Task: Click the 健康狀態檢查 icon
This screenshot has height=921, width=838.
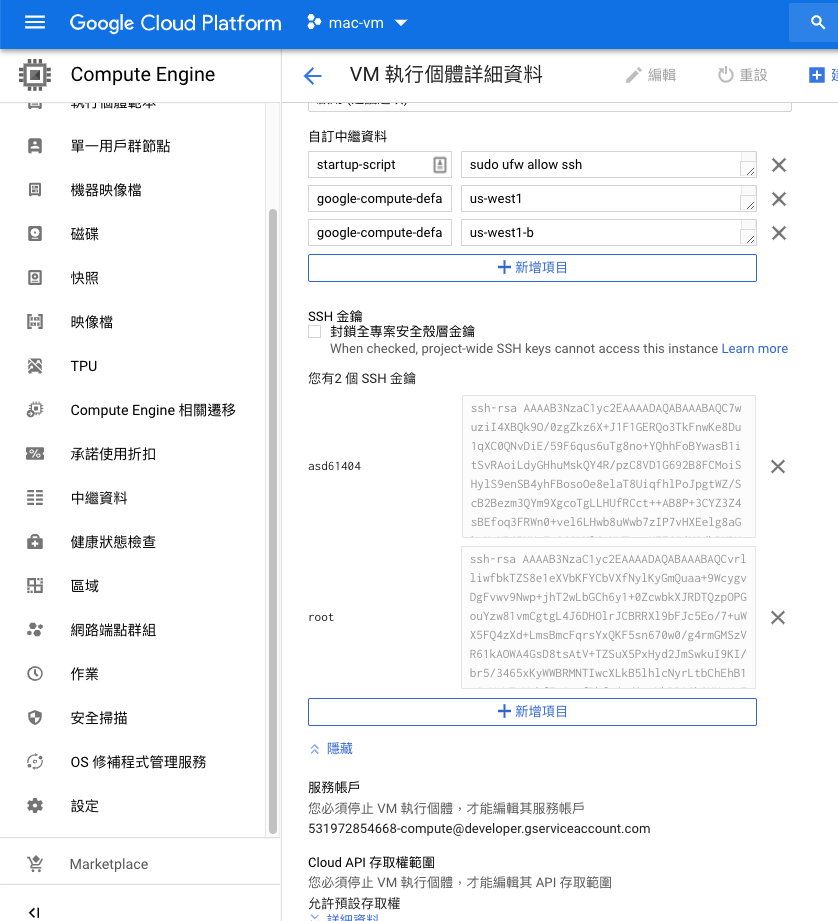Action: pyautogui.click(x=35, y=542)
